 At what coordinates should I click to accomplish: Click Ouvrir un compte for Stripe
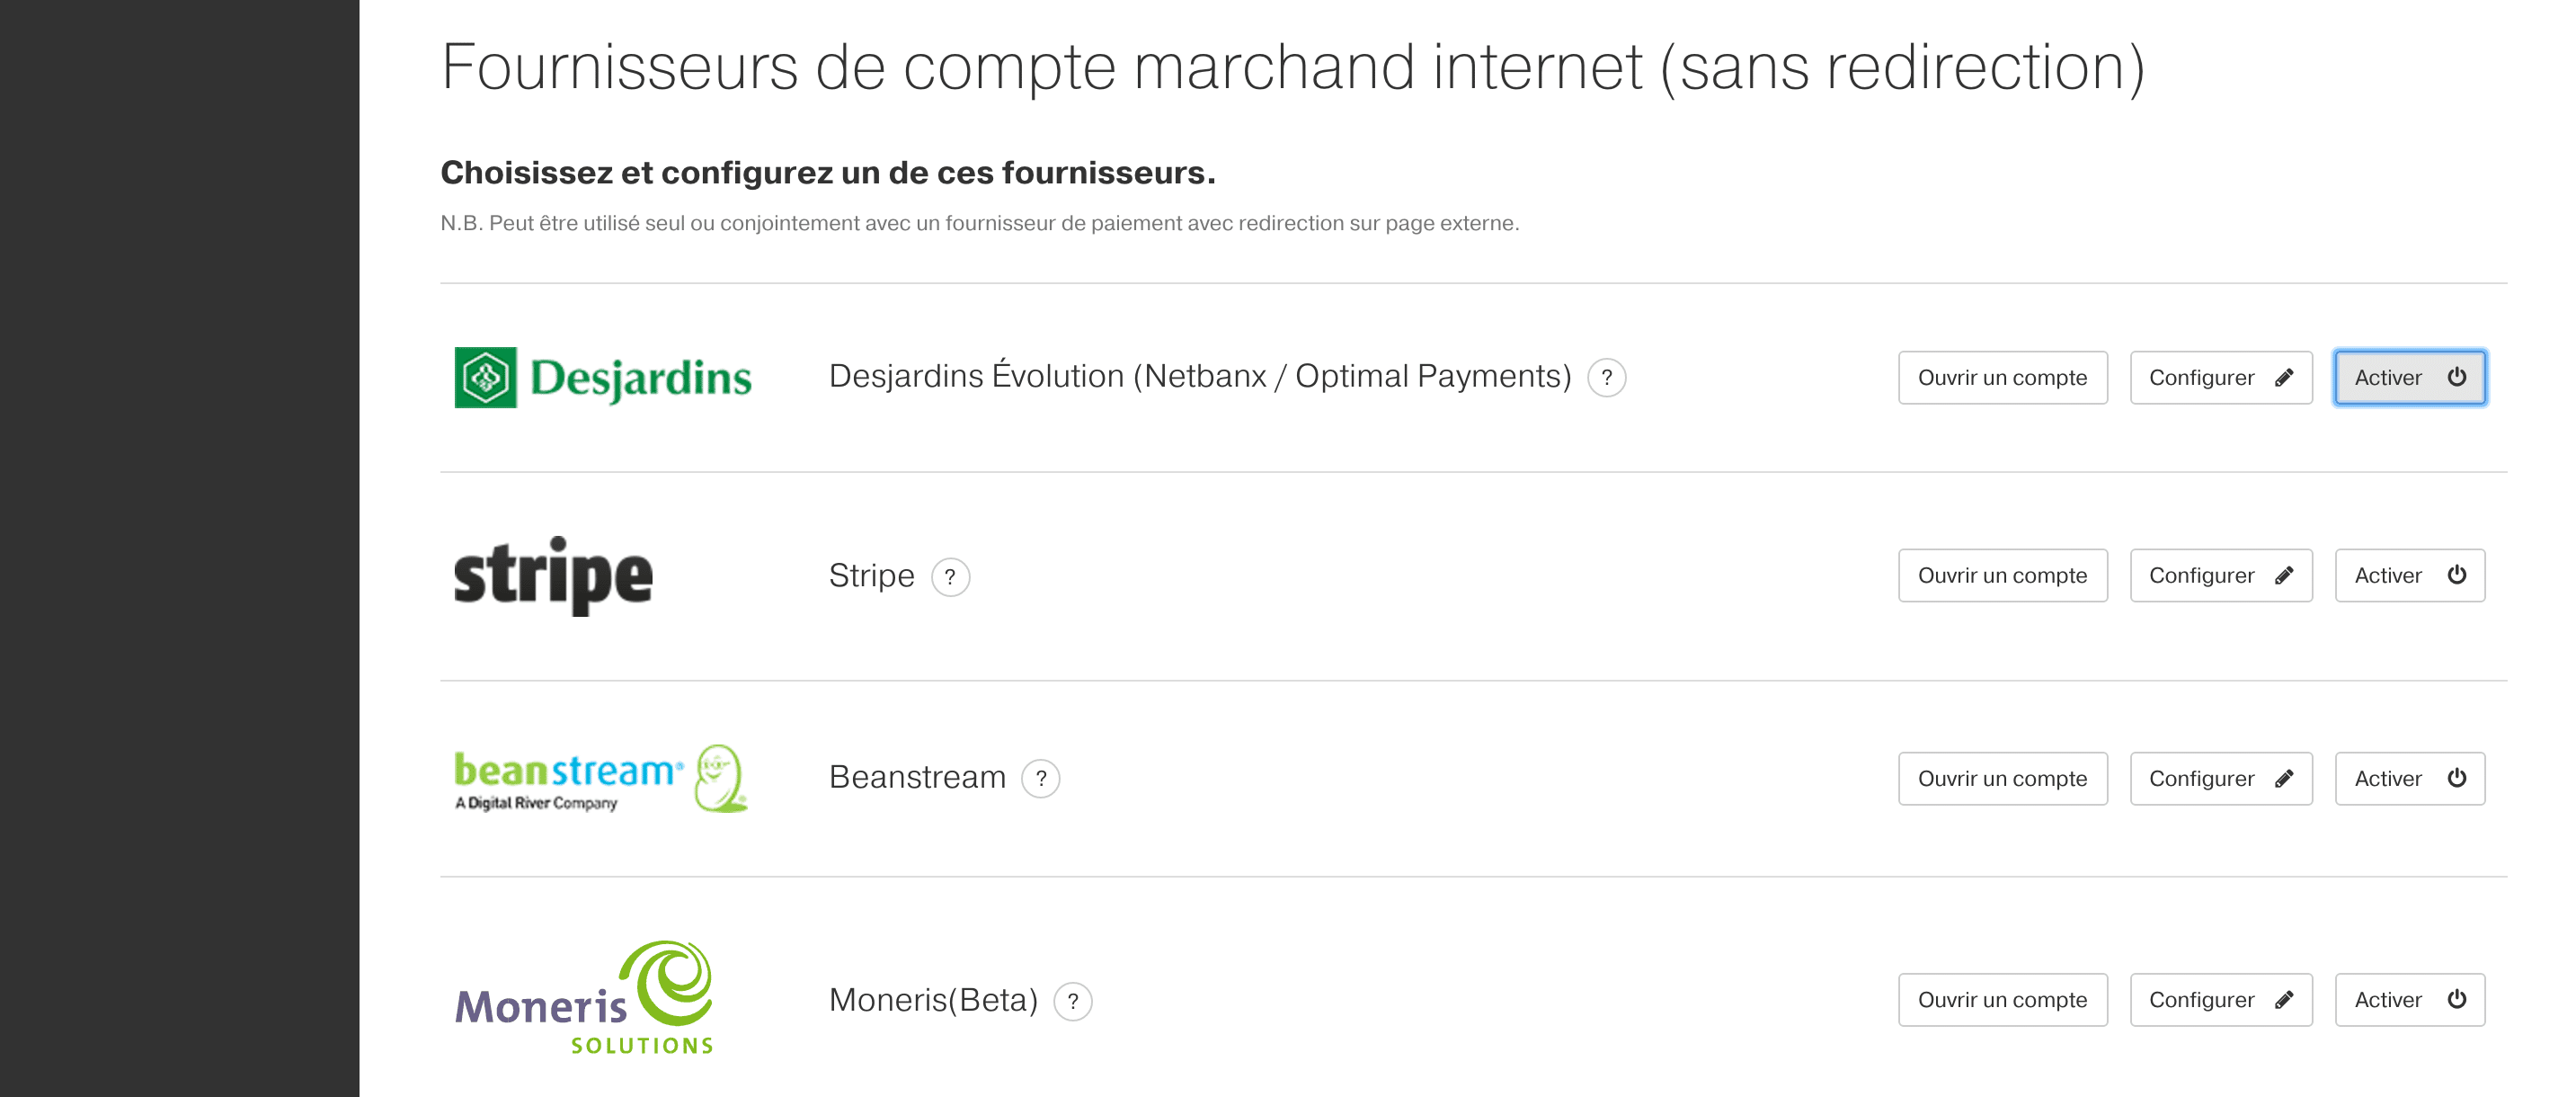click(x=2002, y=576)
